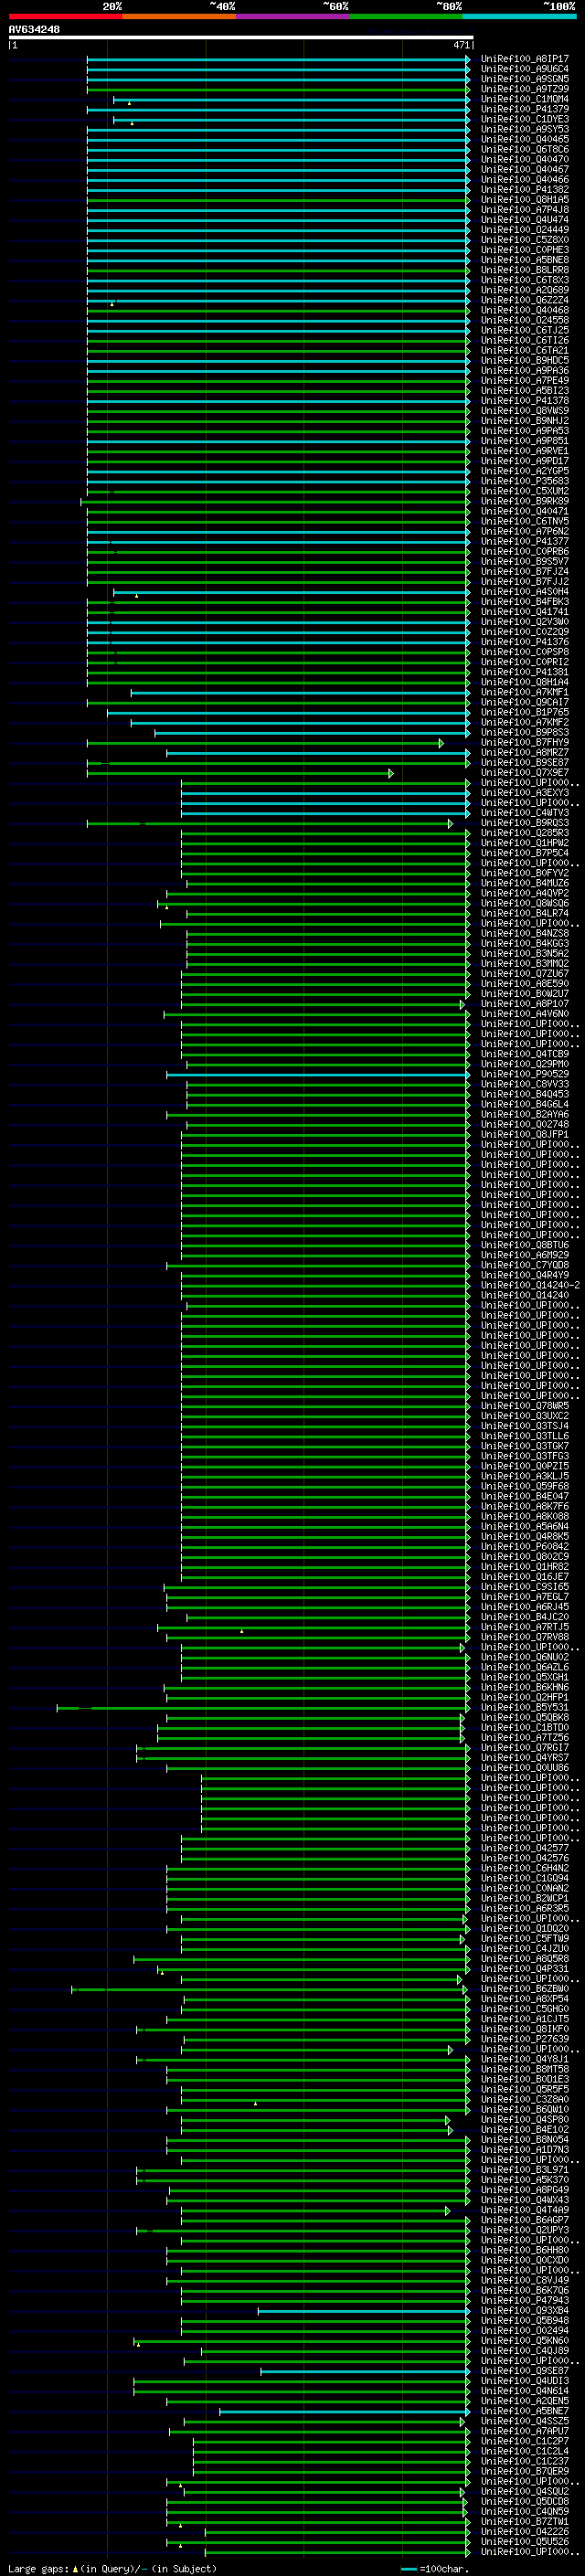Select hit label UniRef100_B9P8S3
Screen dimensions: 585x2576
coord(525,732)
